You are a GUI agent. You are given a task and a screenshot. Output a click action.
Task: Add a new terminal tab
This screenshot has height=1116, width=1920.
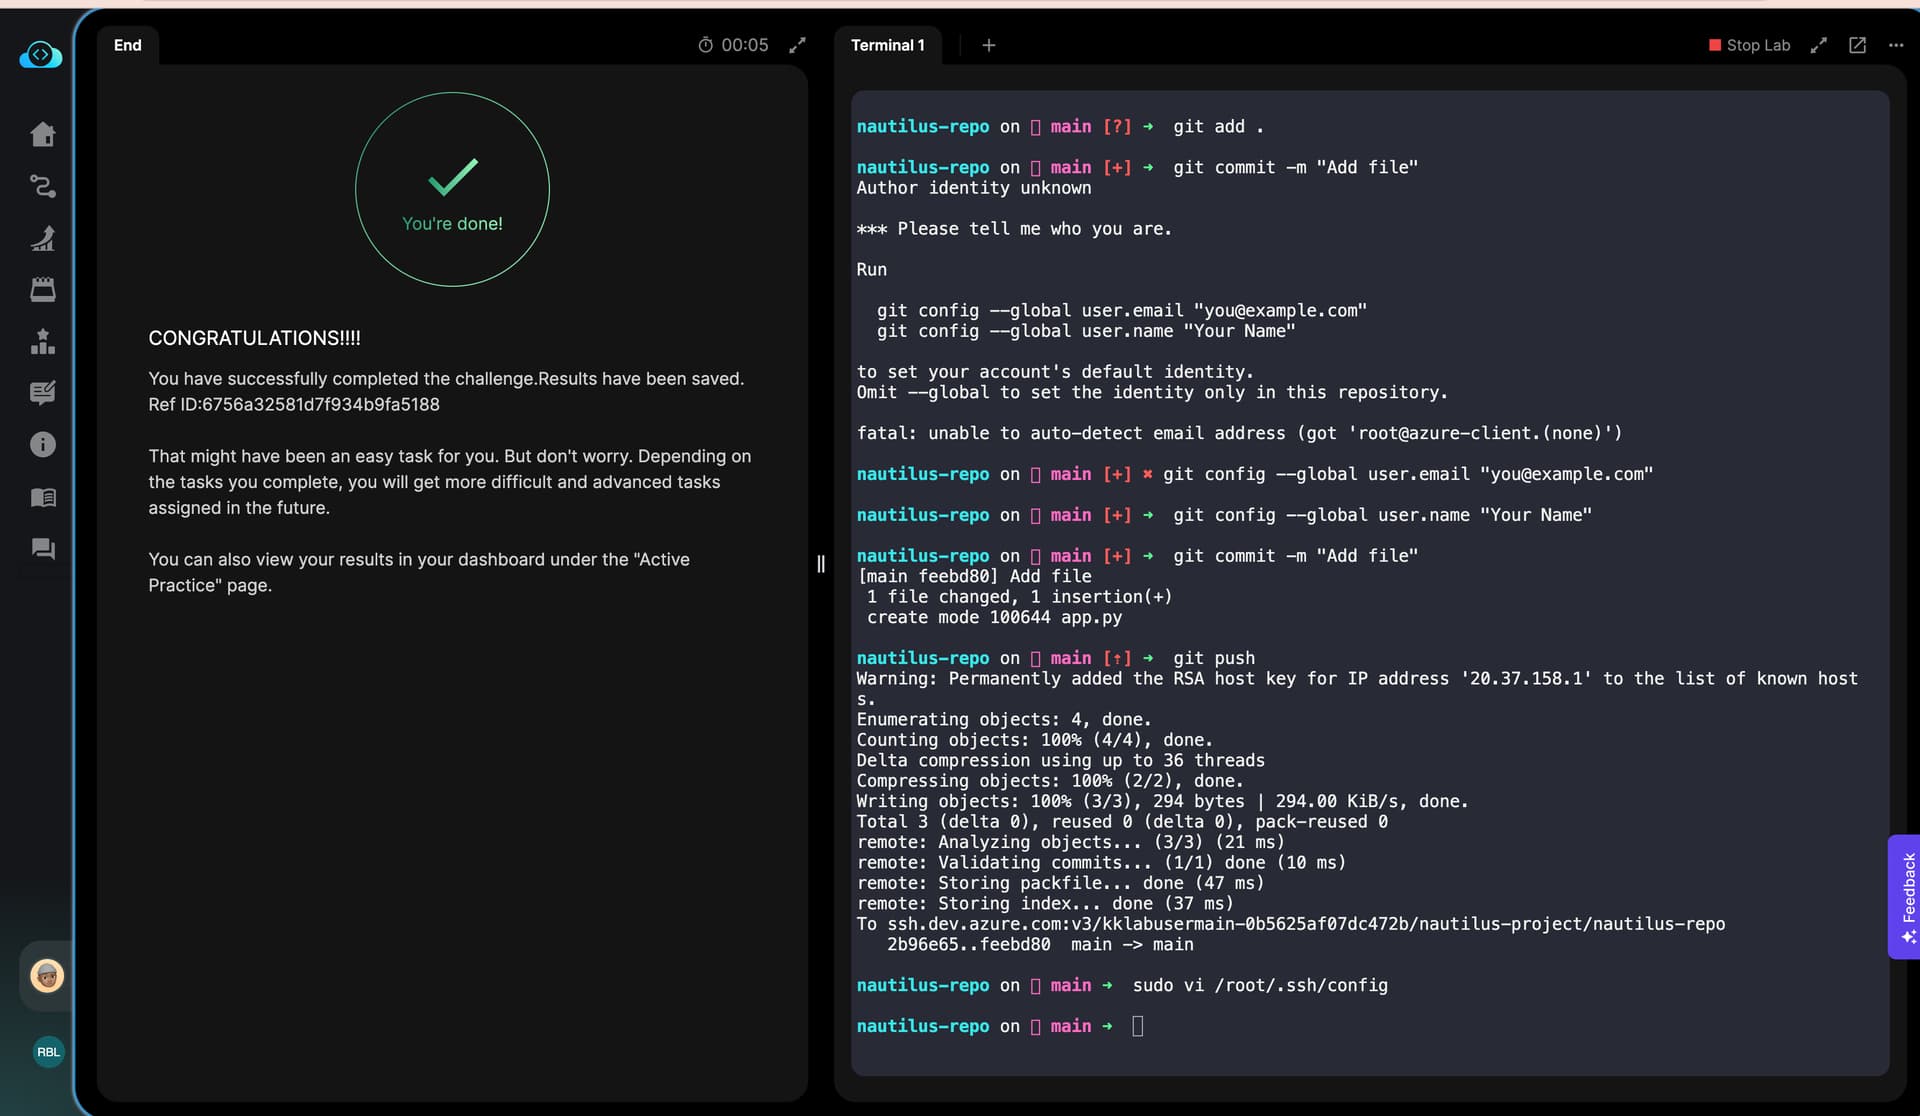(x=988, y=45)
